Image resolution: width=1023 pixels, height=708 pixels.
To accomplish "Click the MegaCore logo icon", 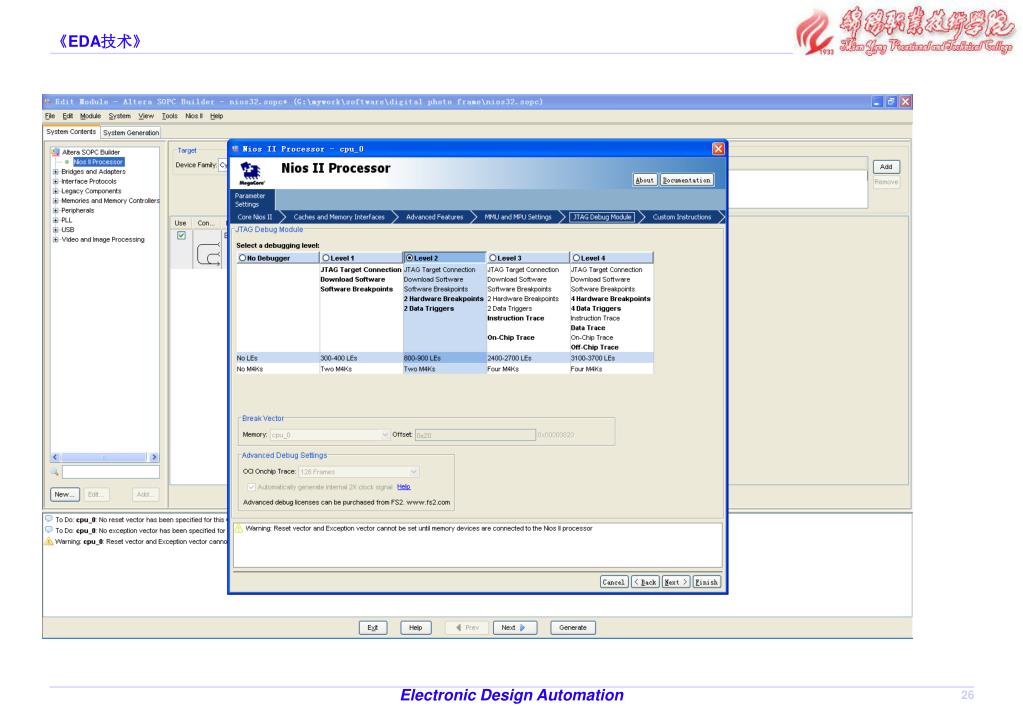I will (251, 173).
